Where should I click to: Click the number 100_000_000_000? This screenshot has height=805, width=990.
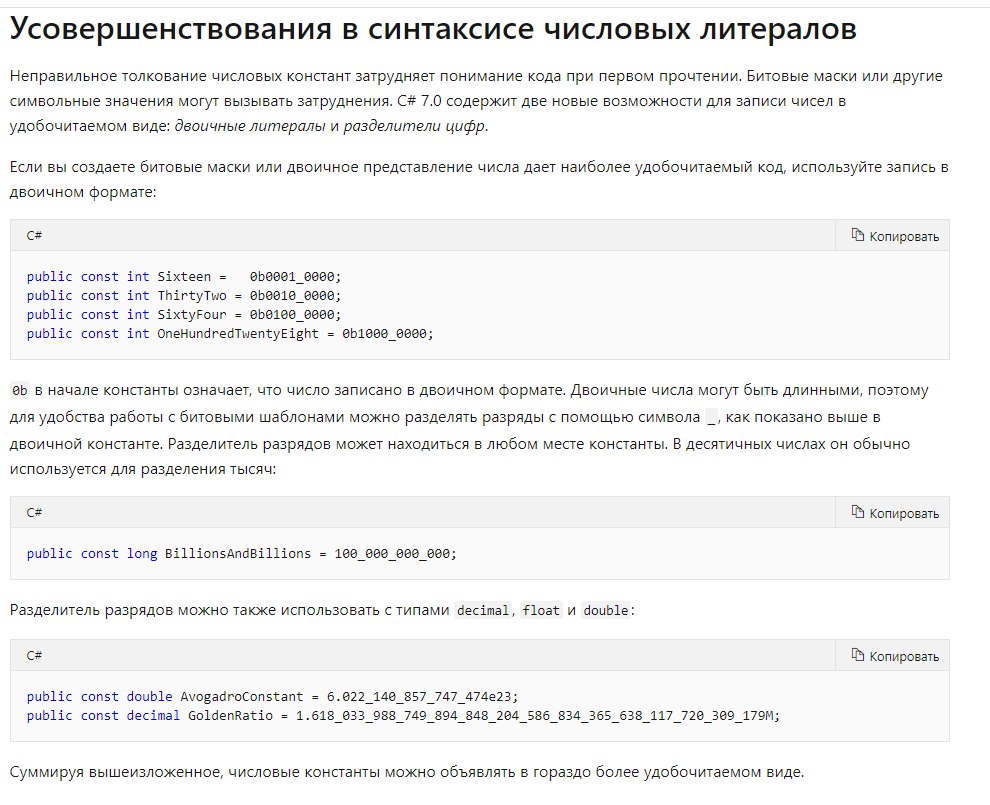point(392,554)
